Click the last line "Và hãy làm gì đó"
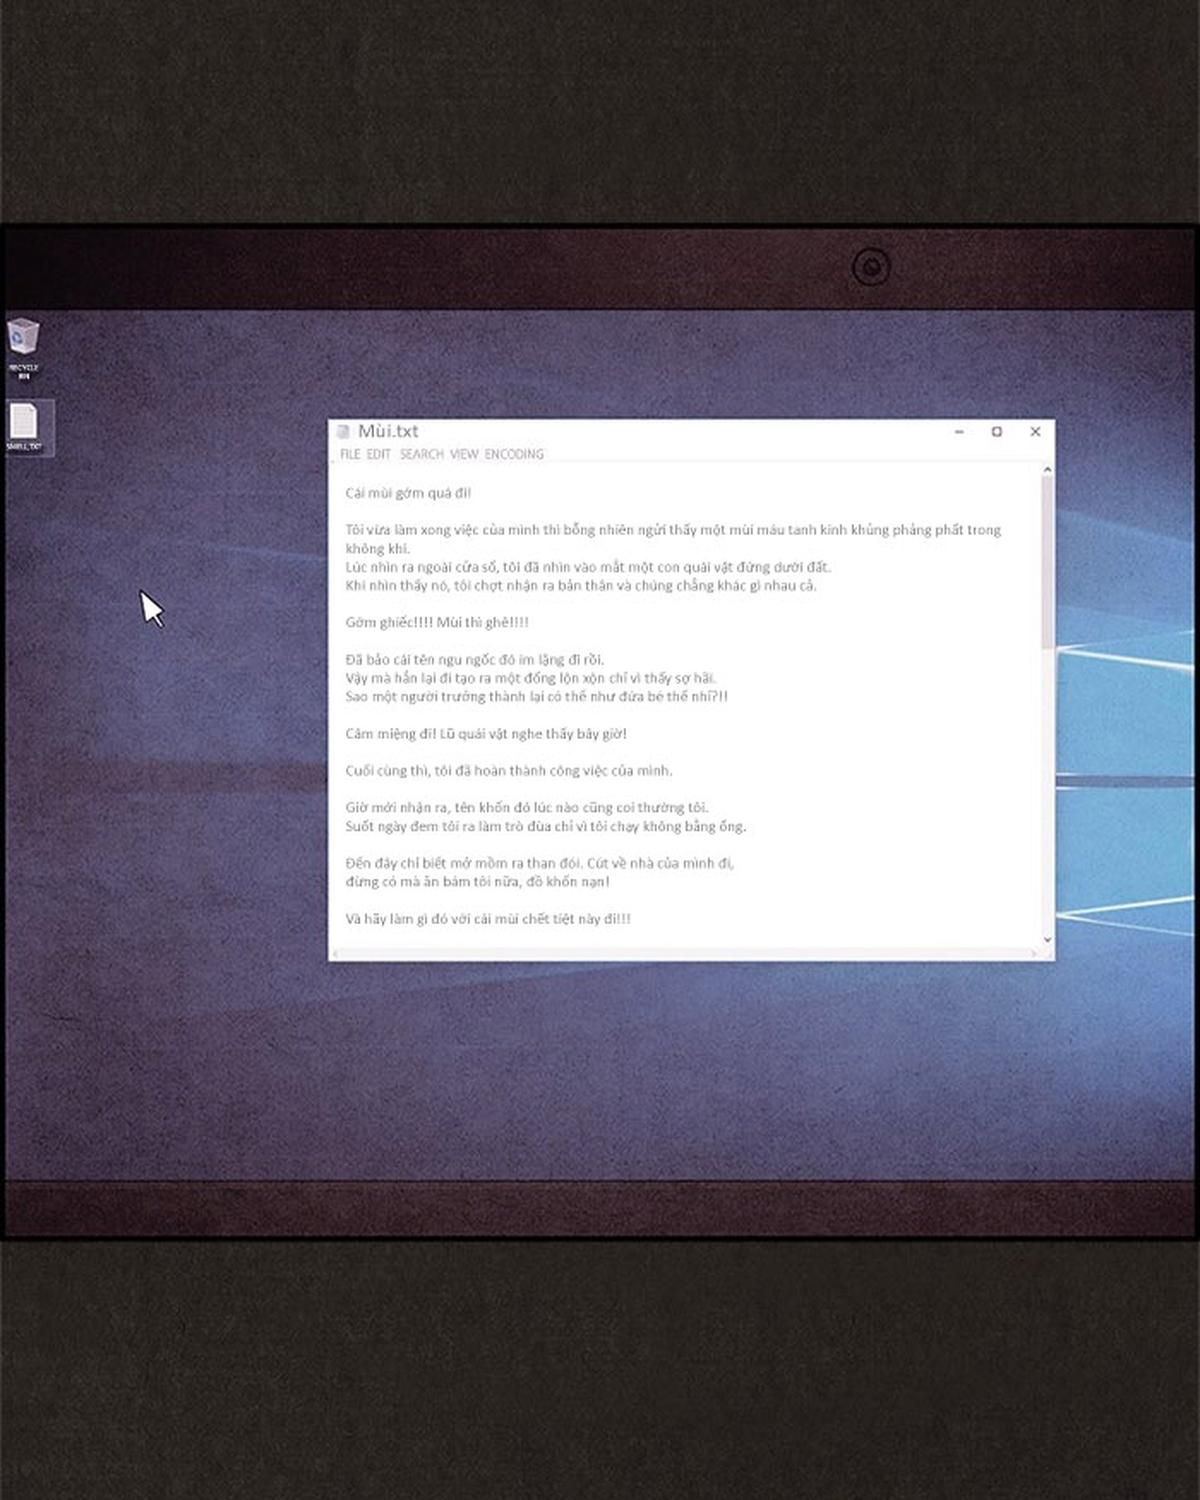This screenshot has height=1500, width=1200. [x=488, y=919]
